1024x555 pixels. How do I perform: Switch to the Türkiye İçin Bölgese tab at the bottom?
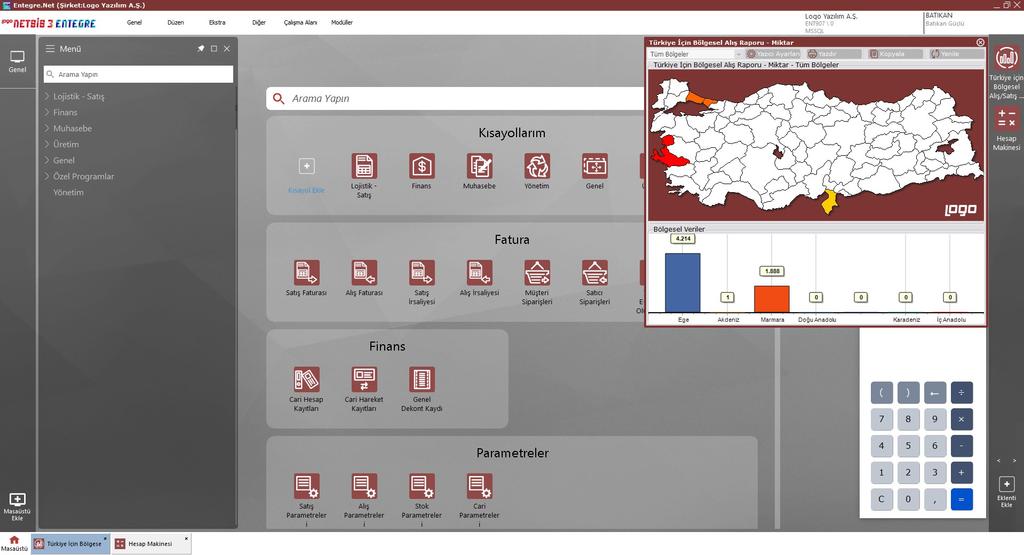click(x=69, y=544)
